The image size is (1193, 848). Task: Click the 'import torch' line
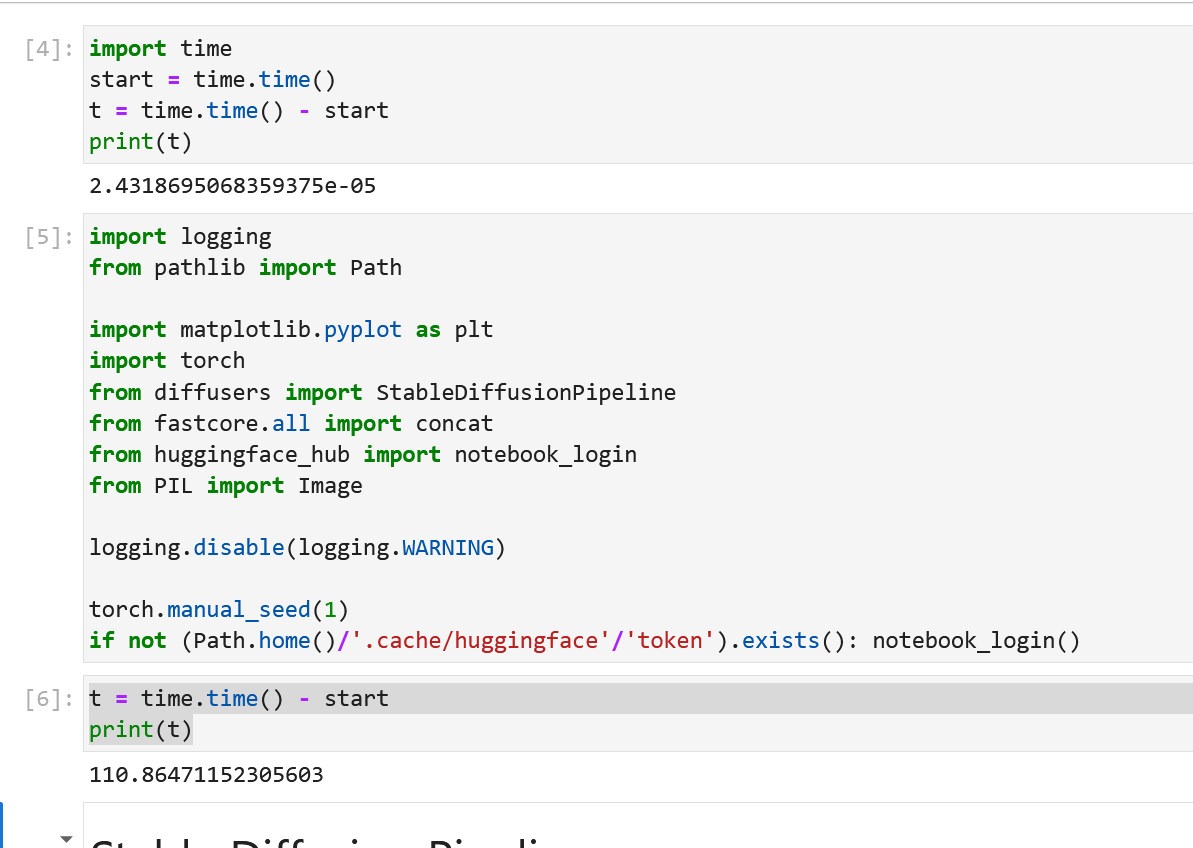click(167, 361)
